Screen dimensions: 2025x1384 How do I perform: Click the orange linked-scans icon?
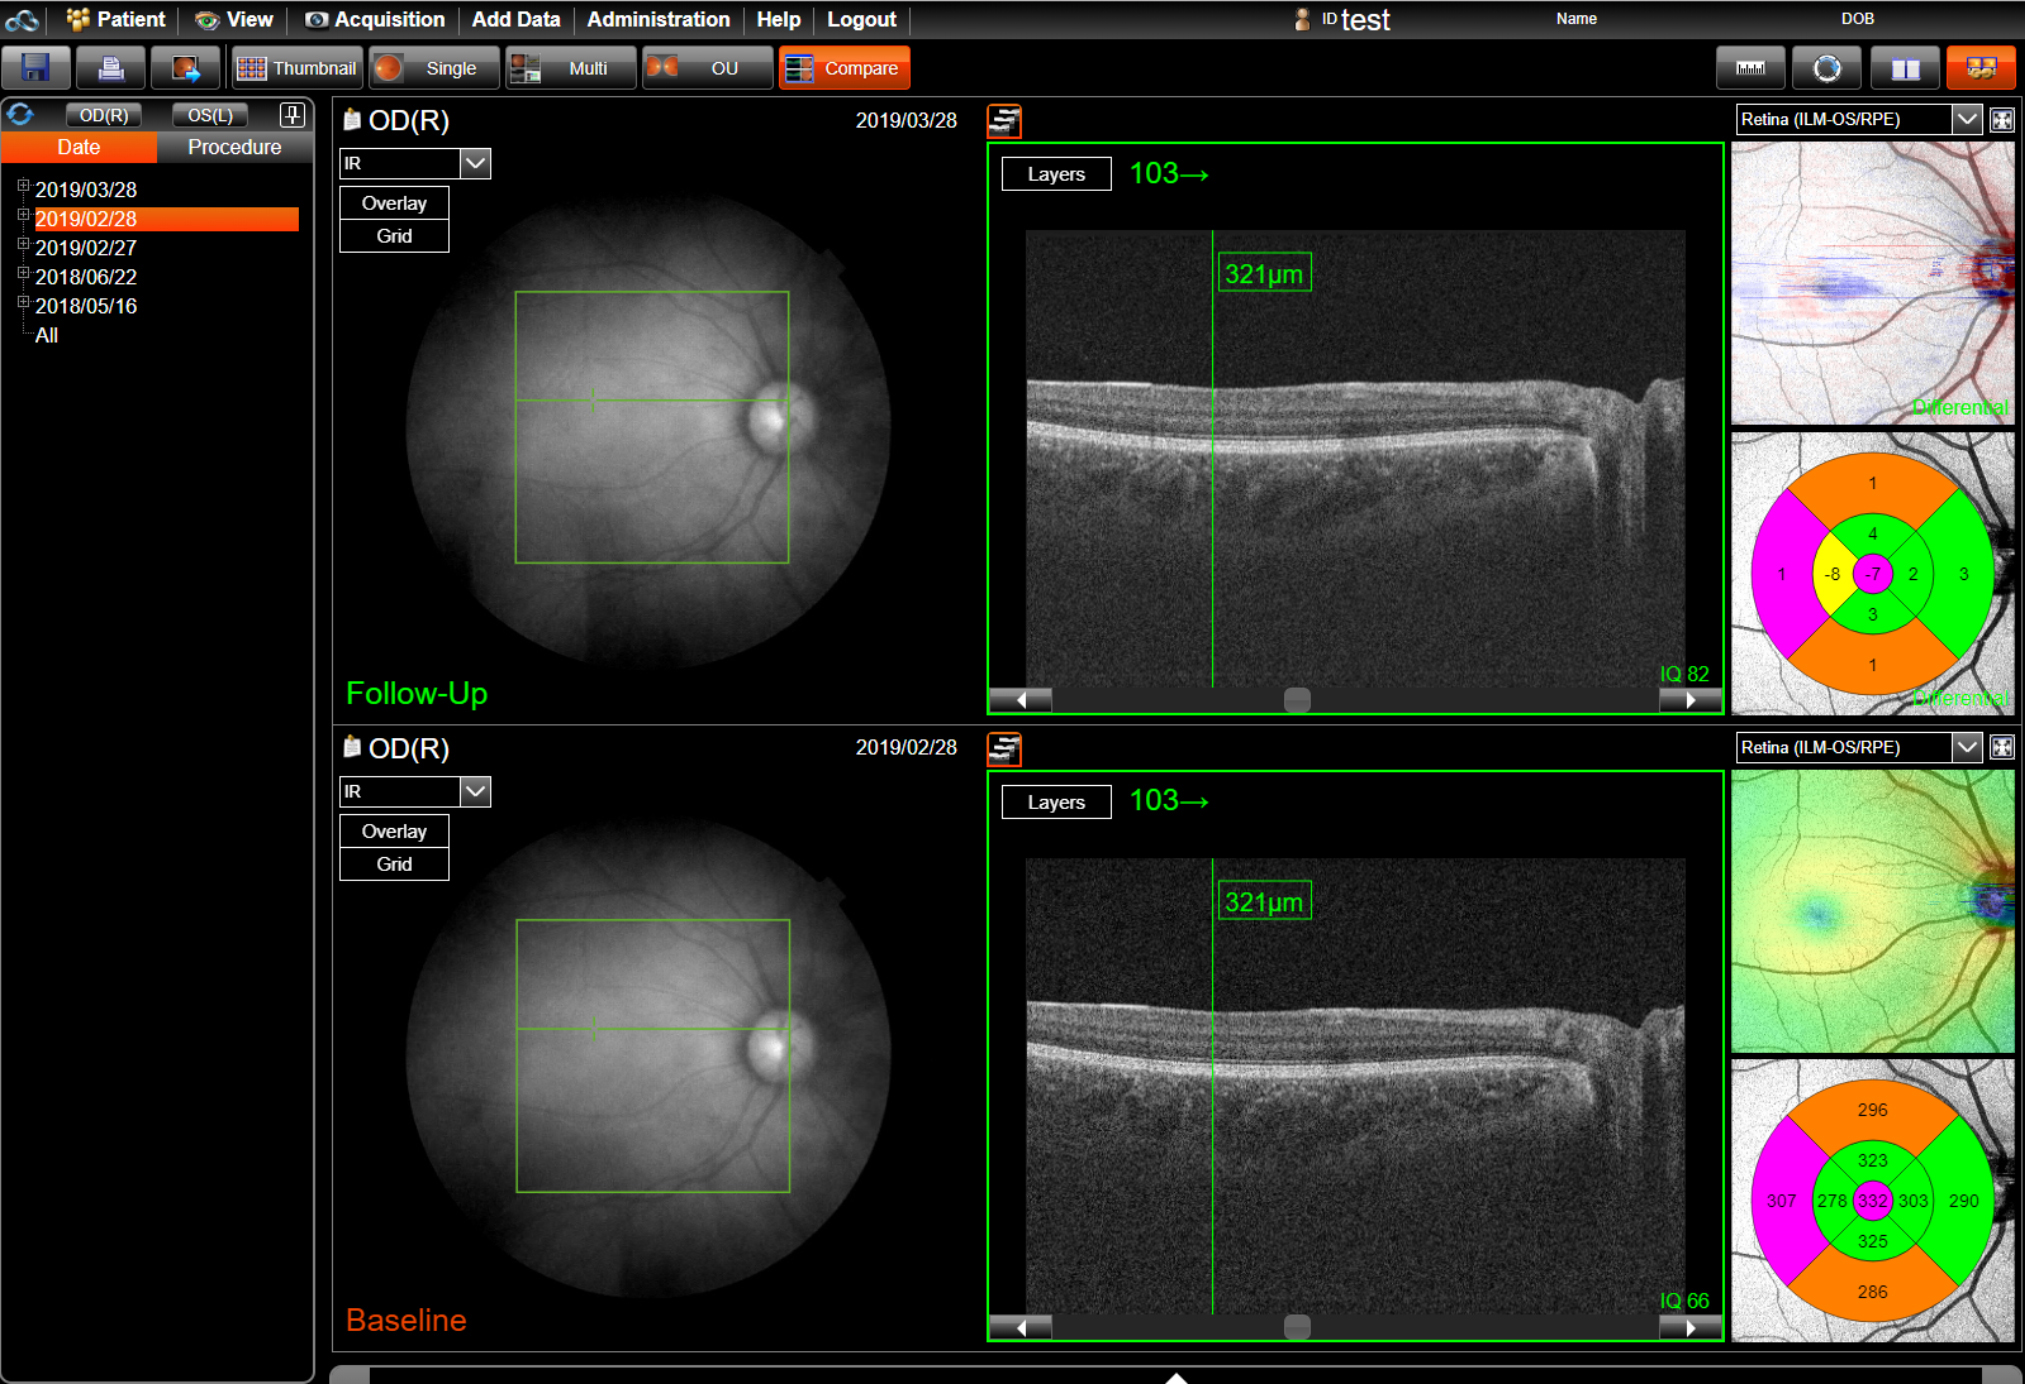[x=1981, y=67]
